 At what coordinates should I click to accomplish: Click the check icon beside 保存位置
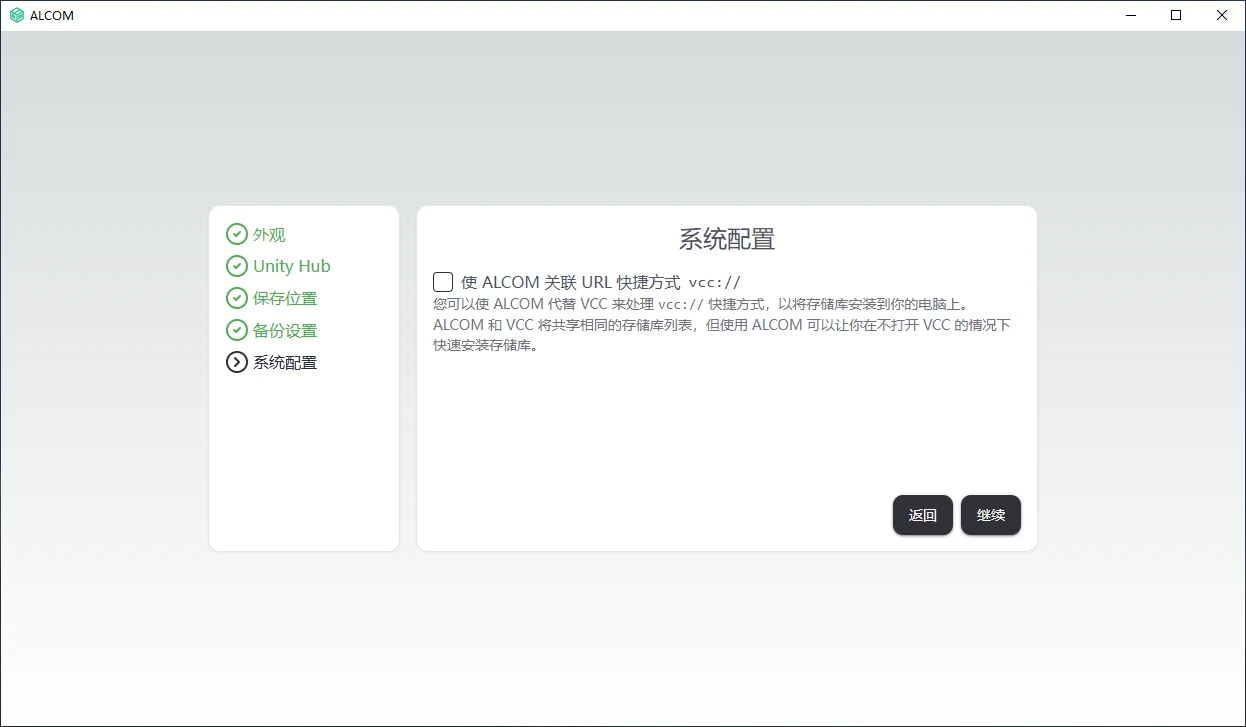pos(237,298)
